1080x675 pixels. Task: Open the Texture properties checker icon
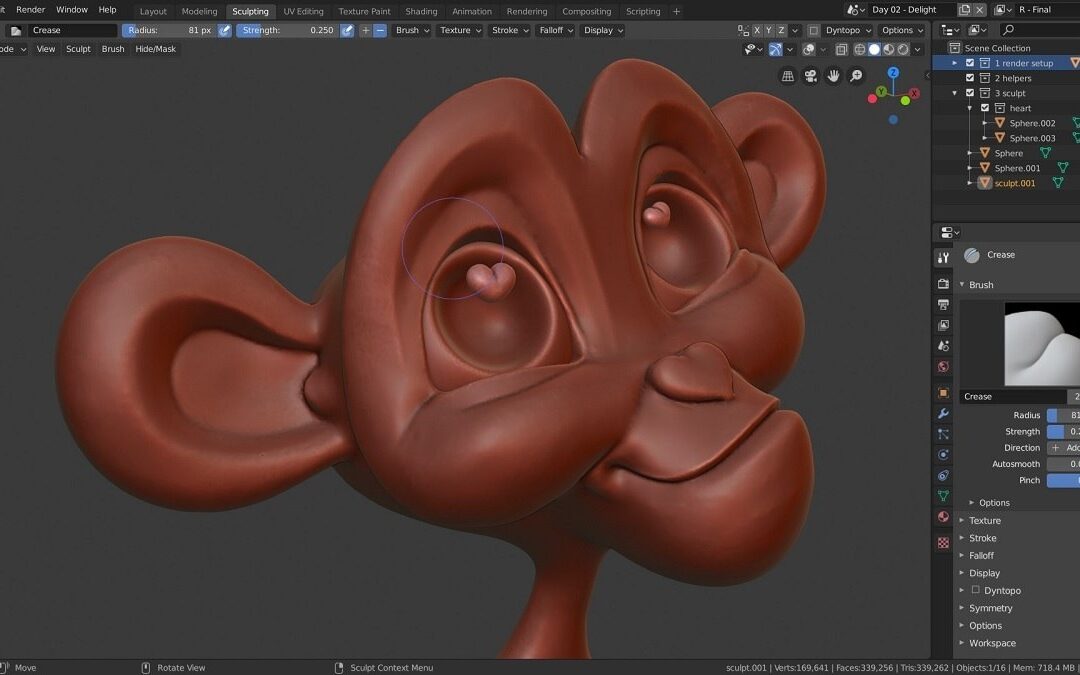tap(943, 543)
